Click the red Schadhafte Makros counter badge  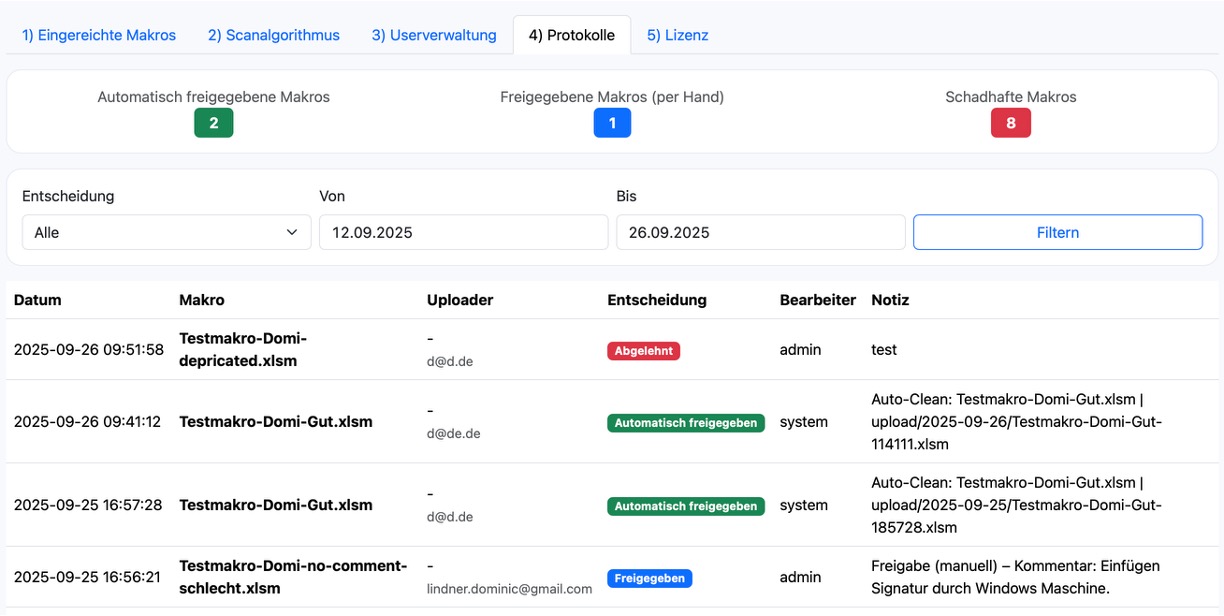(x=1010, y=122)
